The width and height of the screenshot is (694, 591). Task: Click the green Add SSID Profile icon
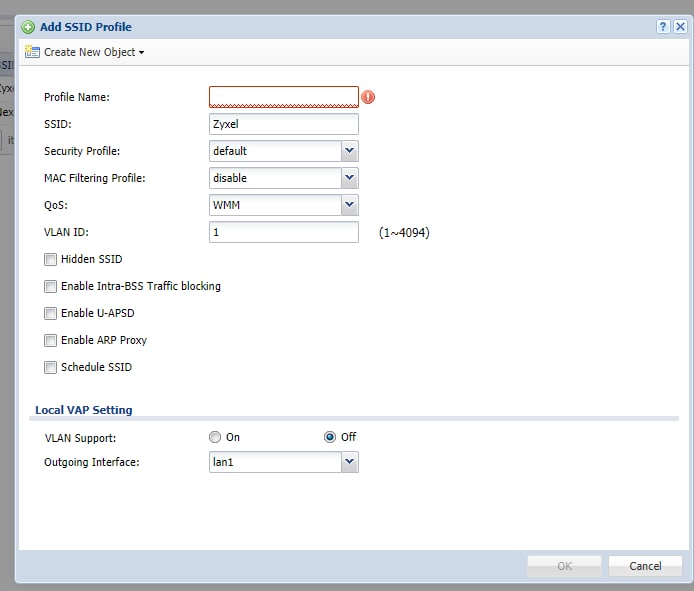pos(28,27)
